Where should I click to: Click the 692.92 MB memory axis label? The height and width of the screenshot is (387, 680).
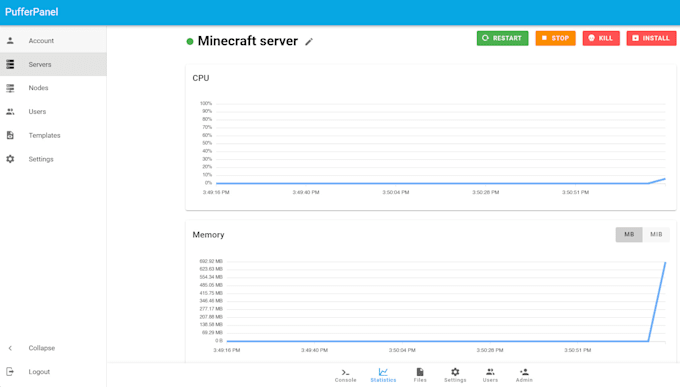211,261
